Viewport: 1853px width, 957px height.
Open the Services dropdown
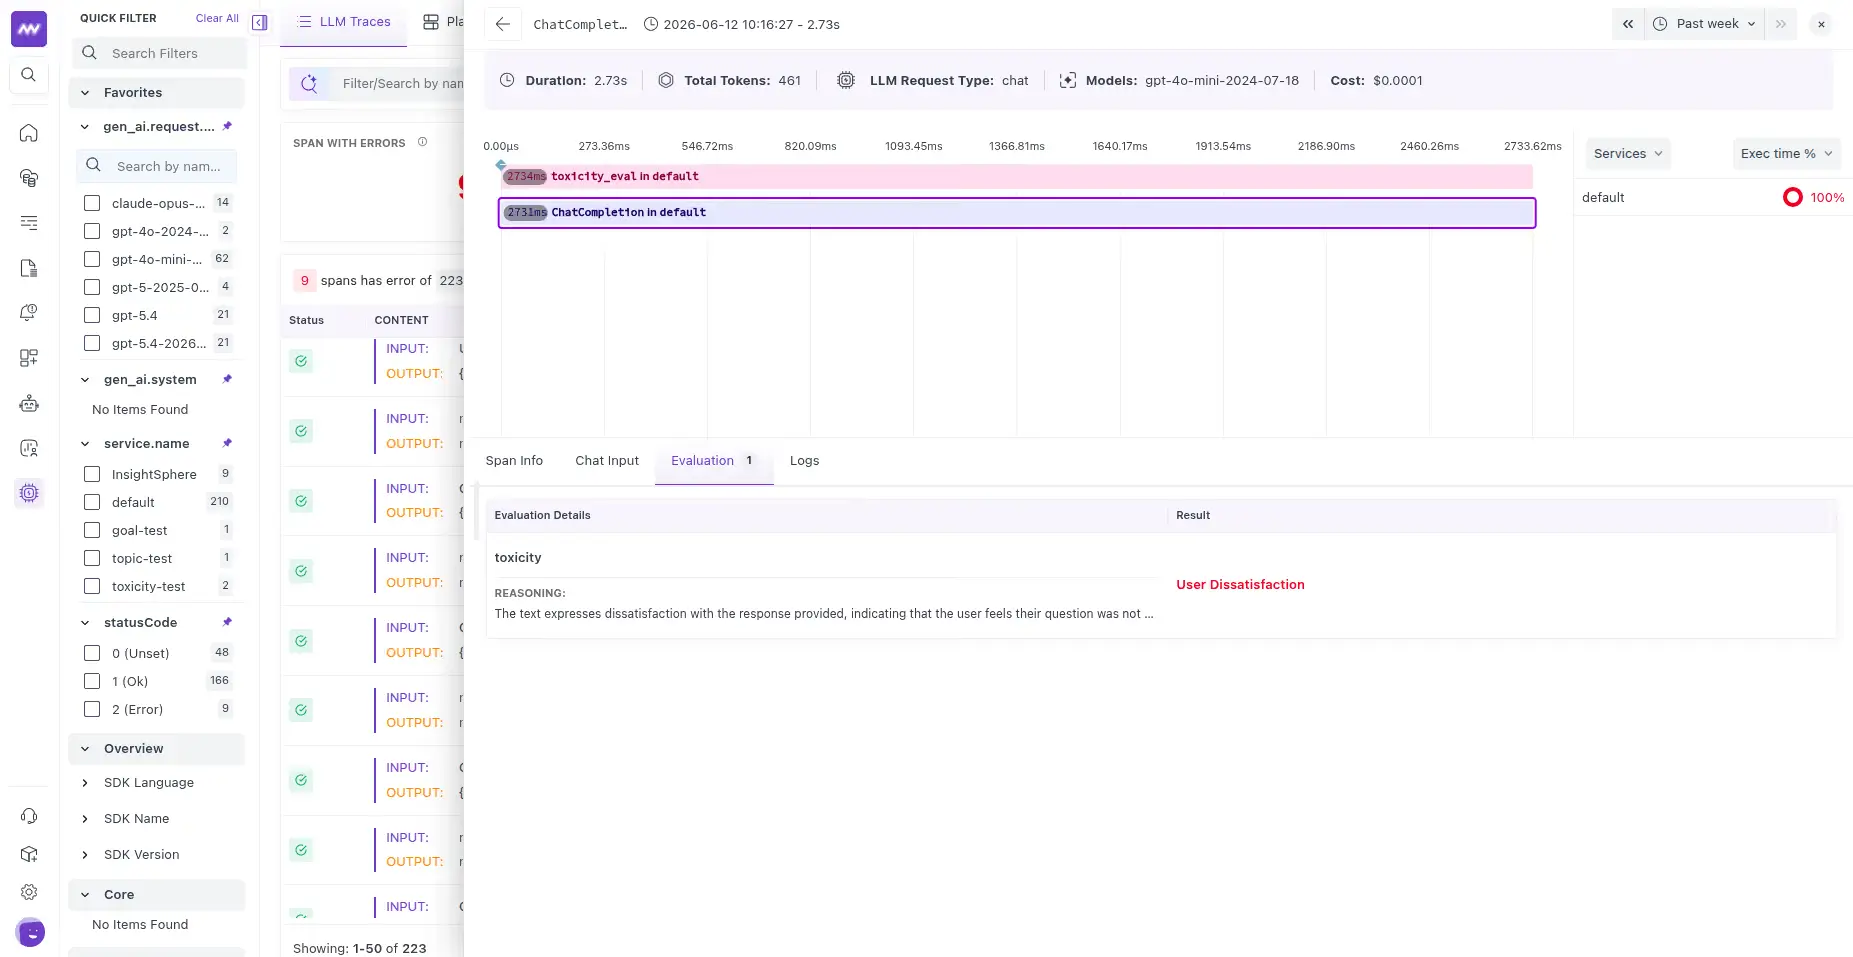click(x=1628, y=154)
